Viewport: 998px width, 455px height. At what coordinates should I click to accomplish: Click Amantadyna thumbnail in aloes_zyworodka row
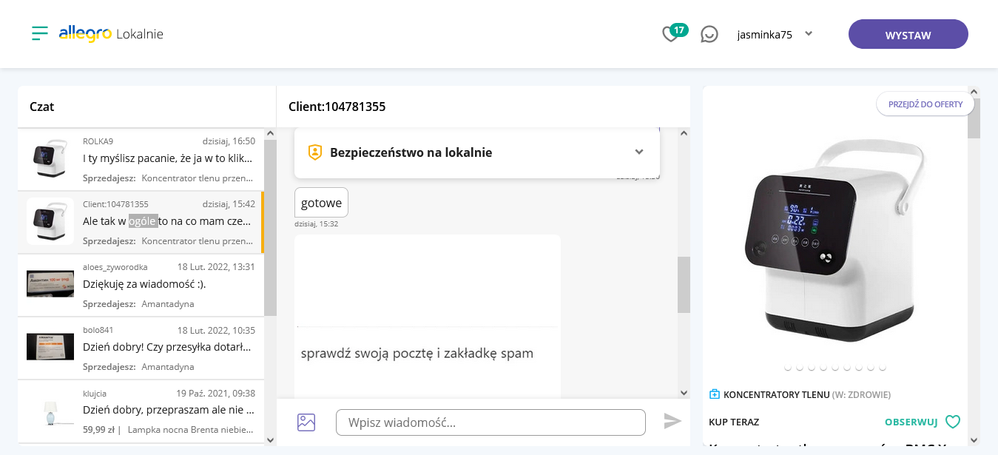click(x=50, y=283)
